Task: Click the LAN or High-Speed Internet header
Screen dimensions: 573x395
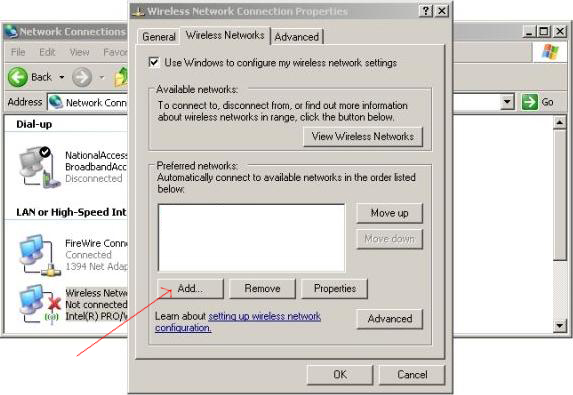Action: click(x=71, y=212)
